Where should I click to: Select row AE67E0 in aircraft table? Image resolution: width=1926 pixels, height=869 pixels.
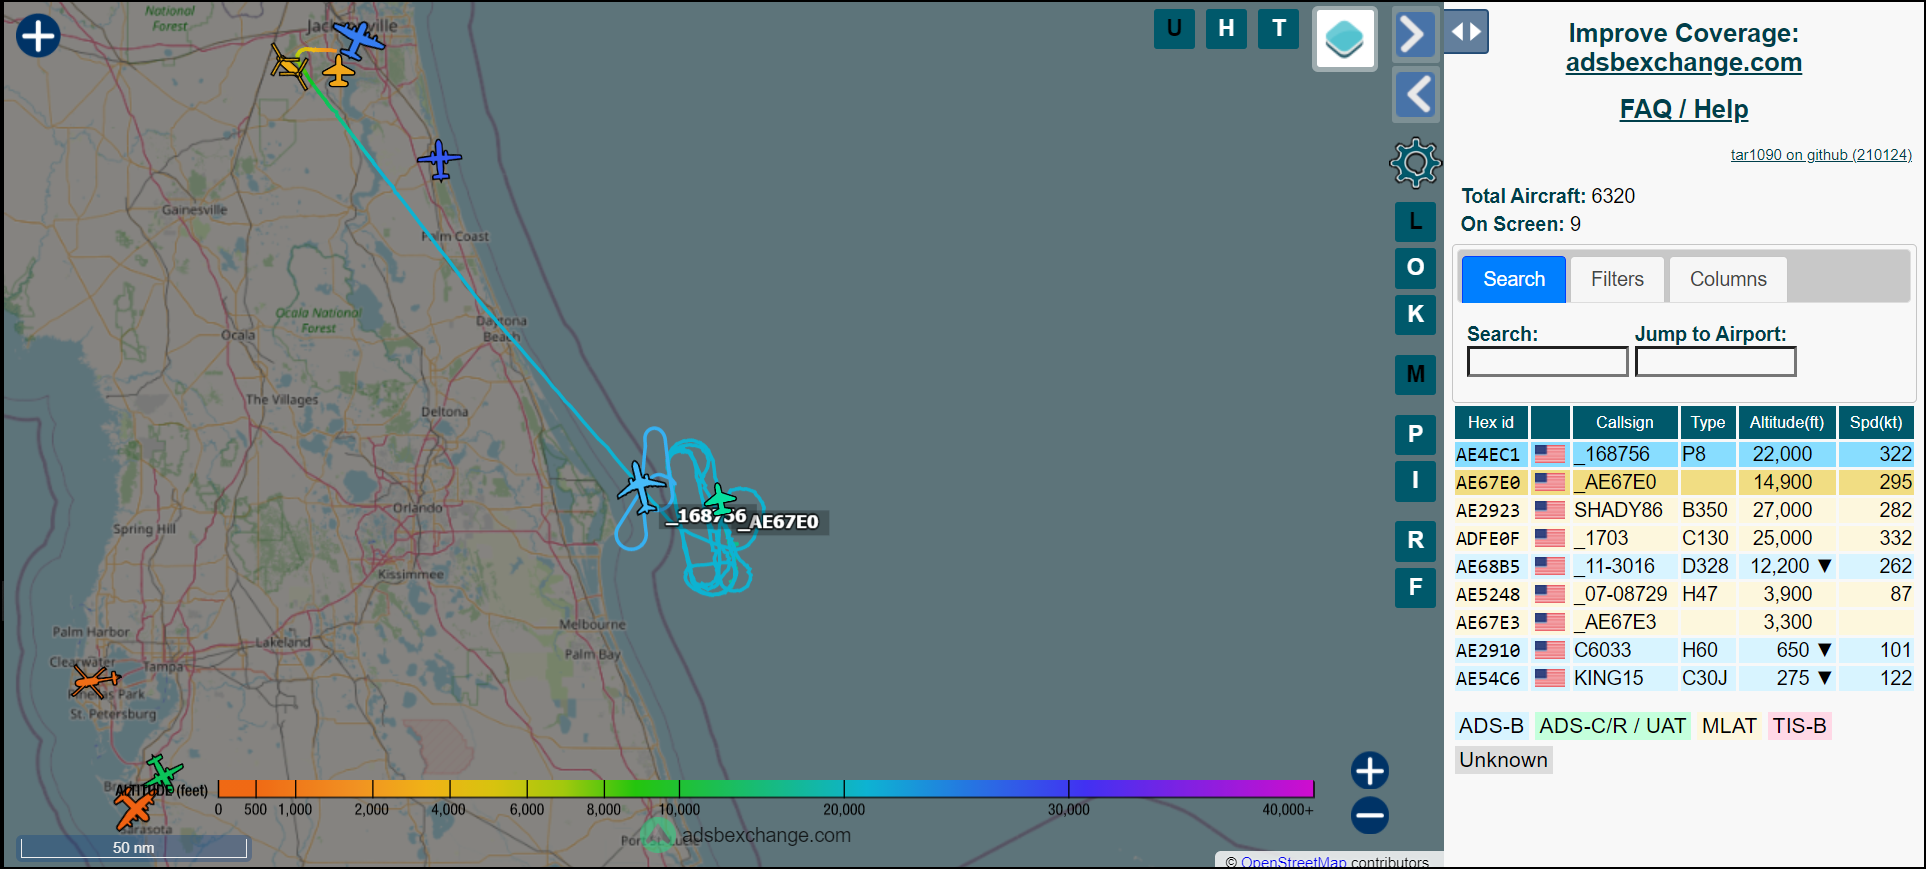pos(1684,482)
